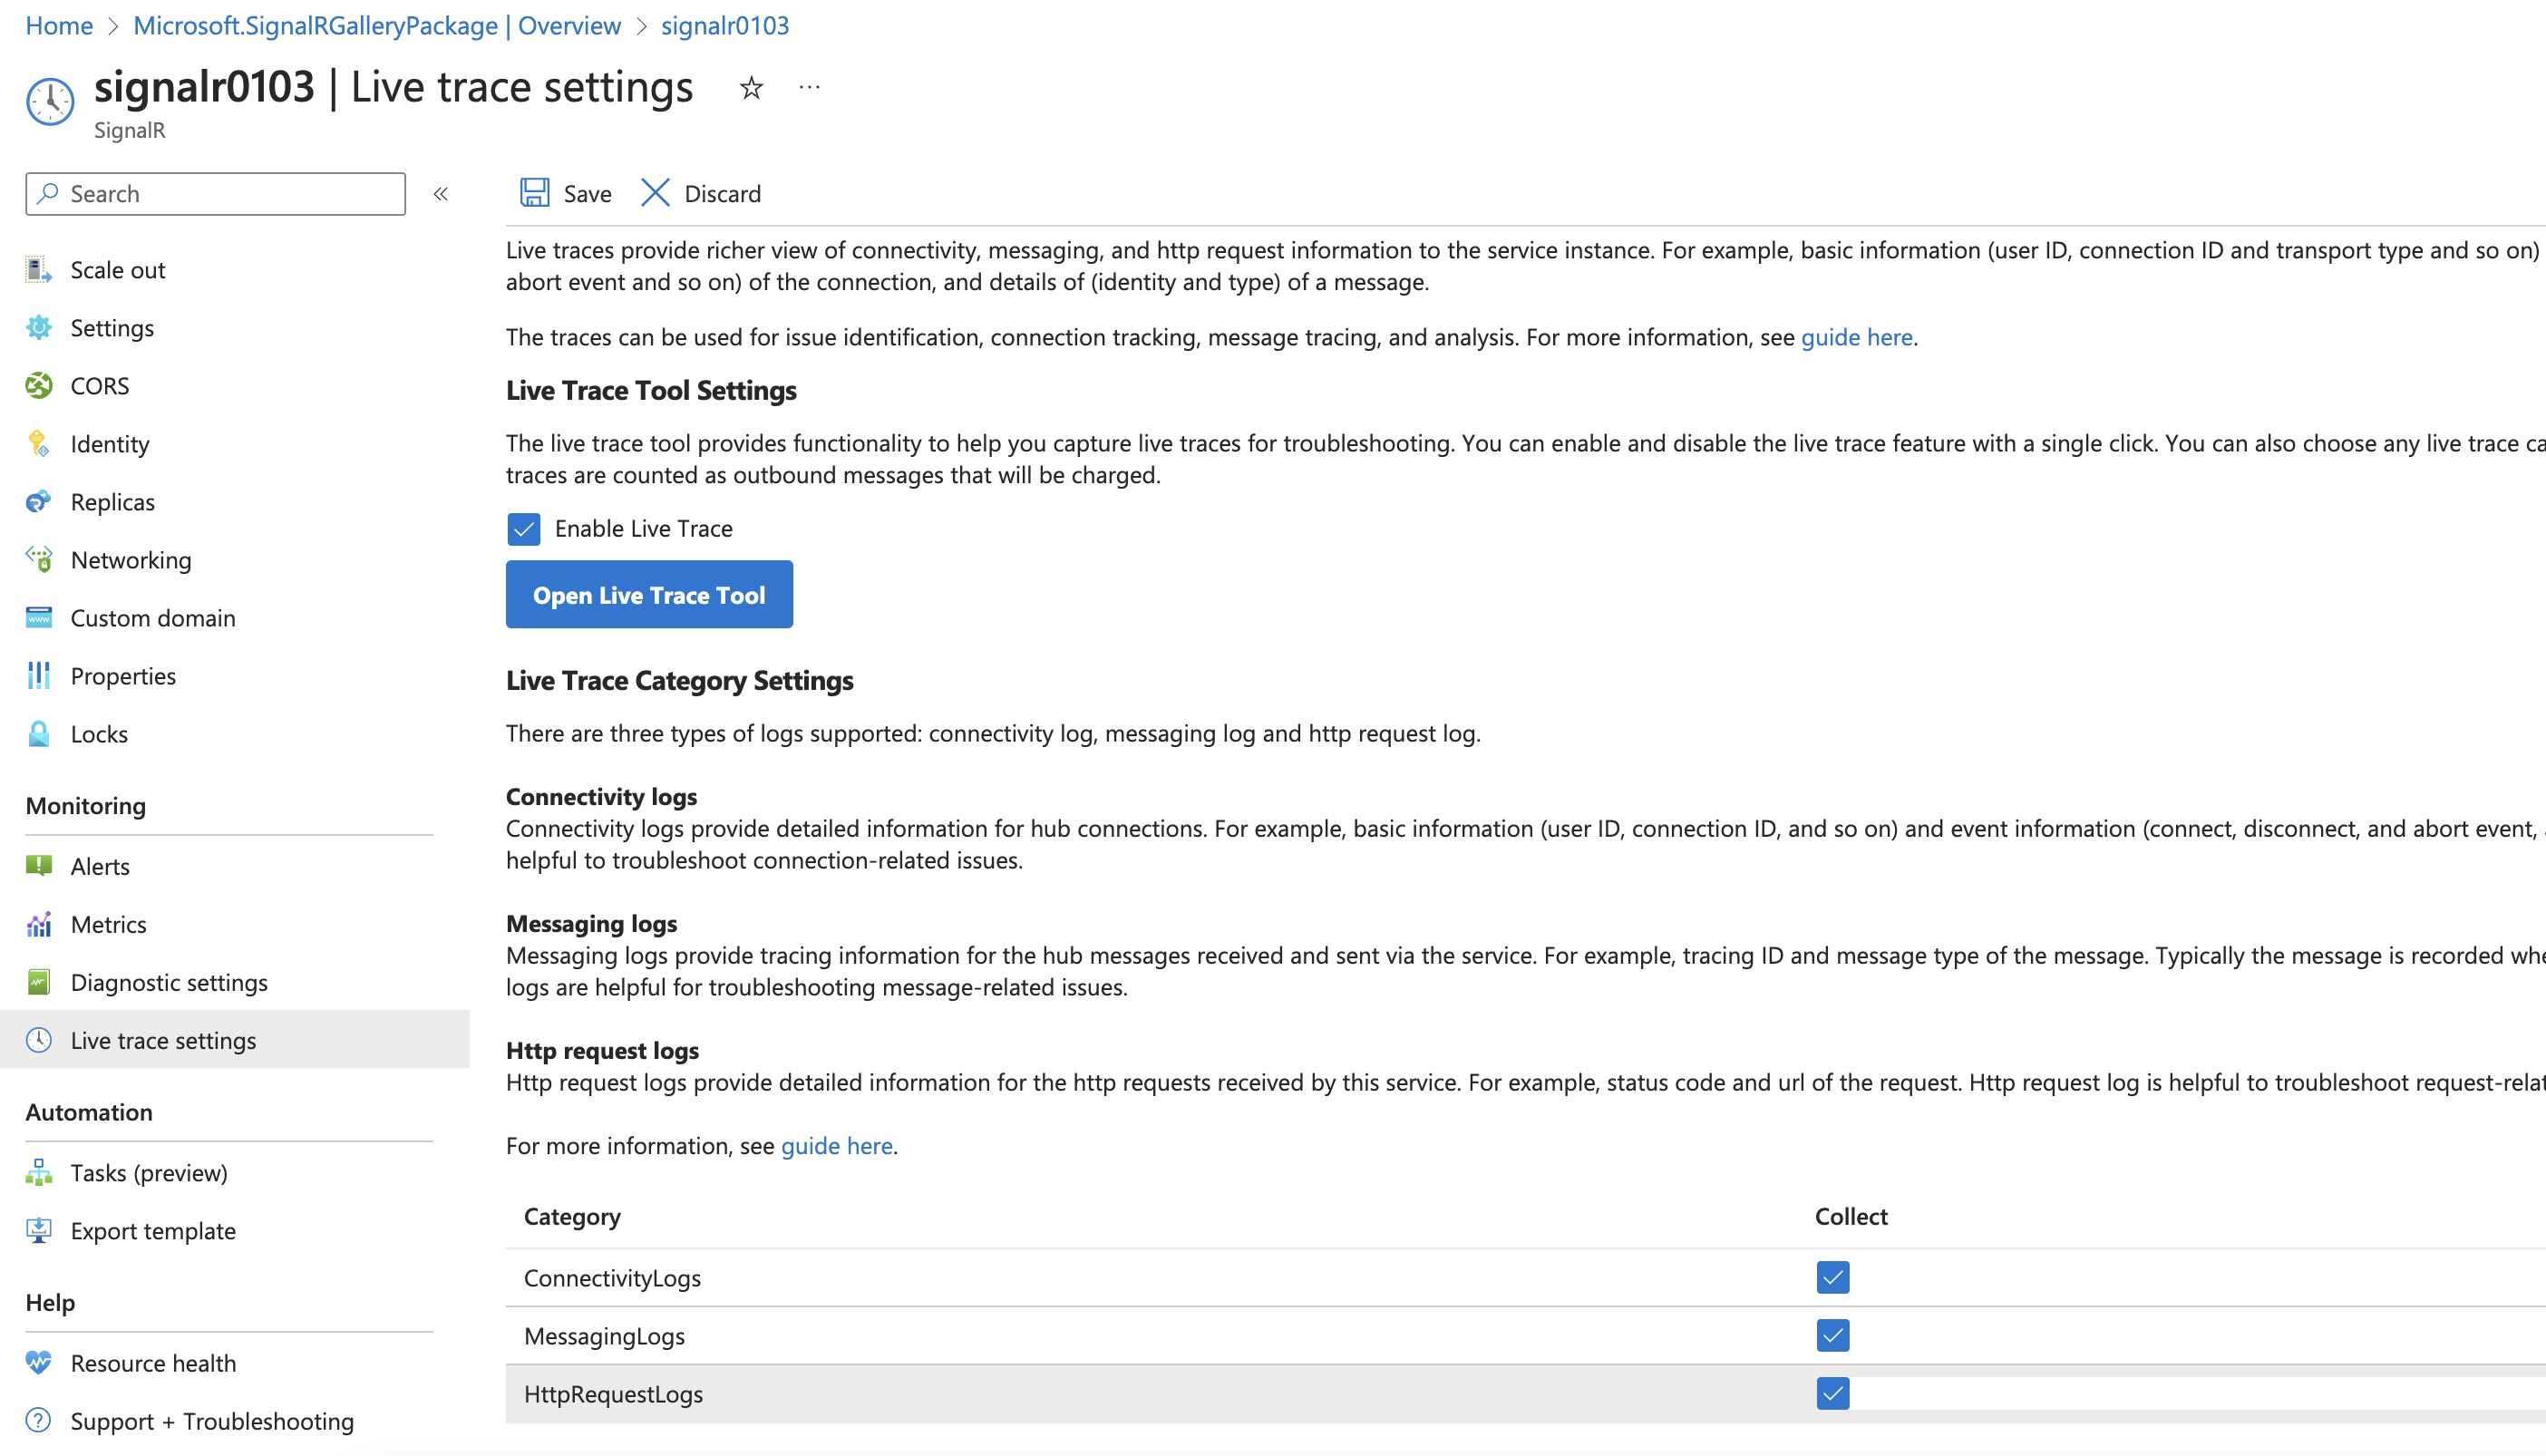2546x1456 pixels.
Task: Click the Save disk icon
Action: 534,193
